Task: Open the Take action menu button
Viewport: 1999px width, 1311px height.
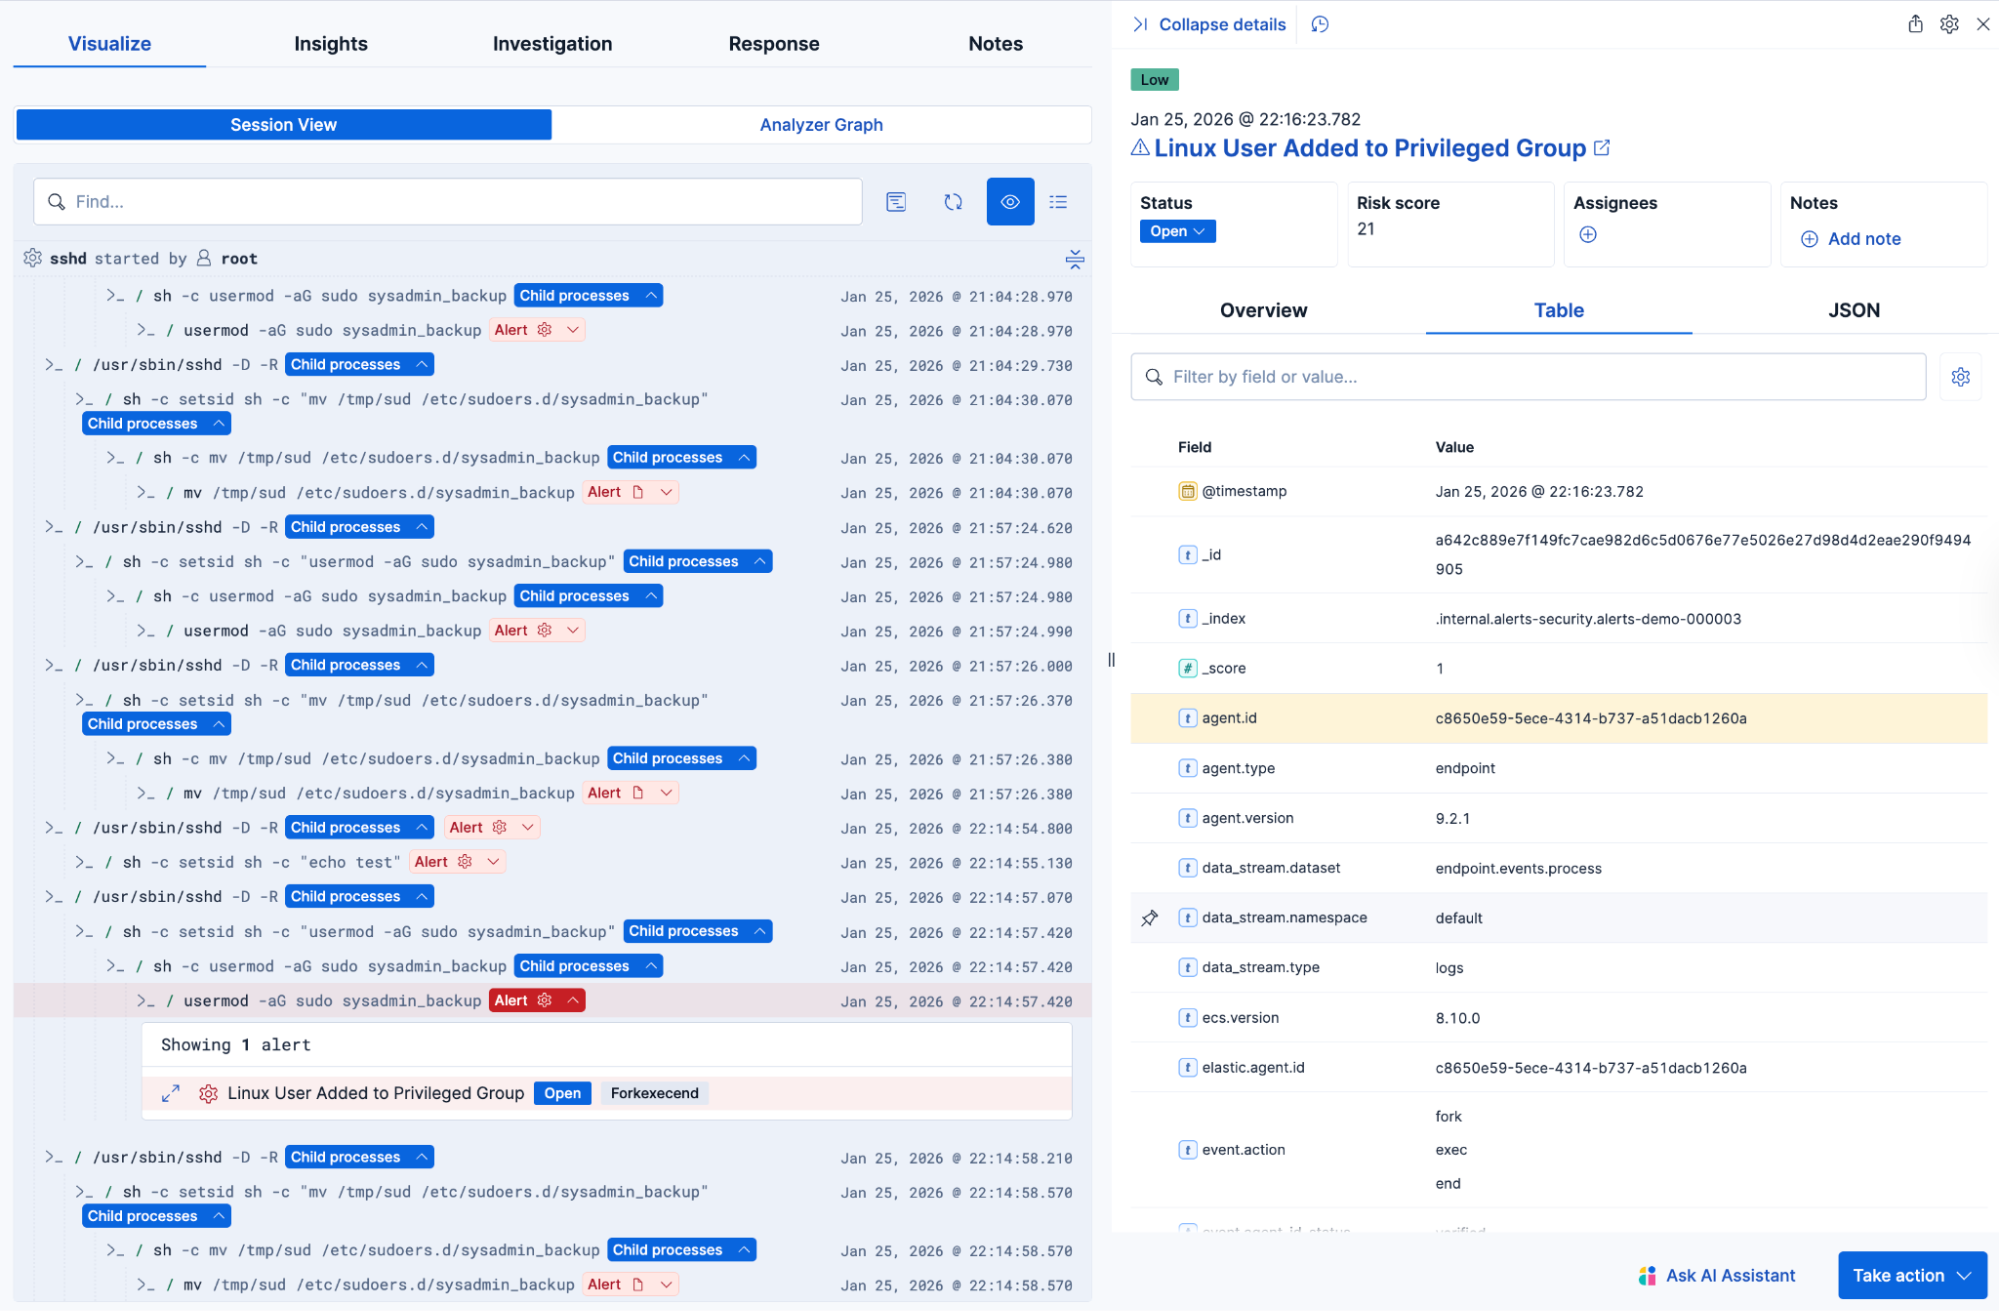Action: (x=1911, y=1275)
